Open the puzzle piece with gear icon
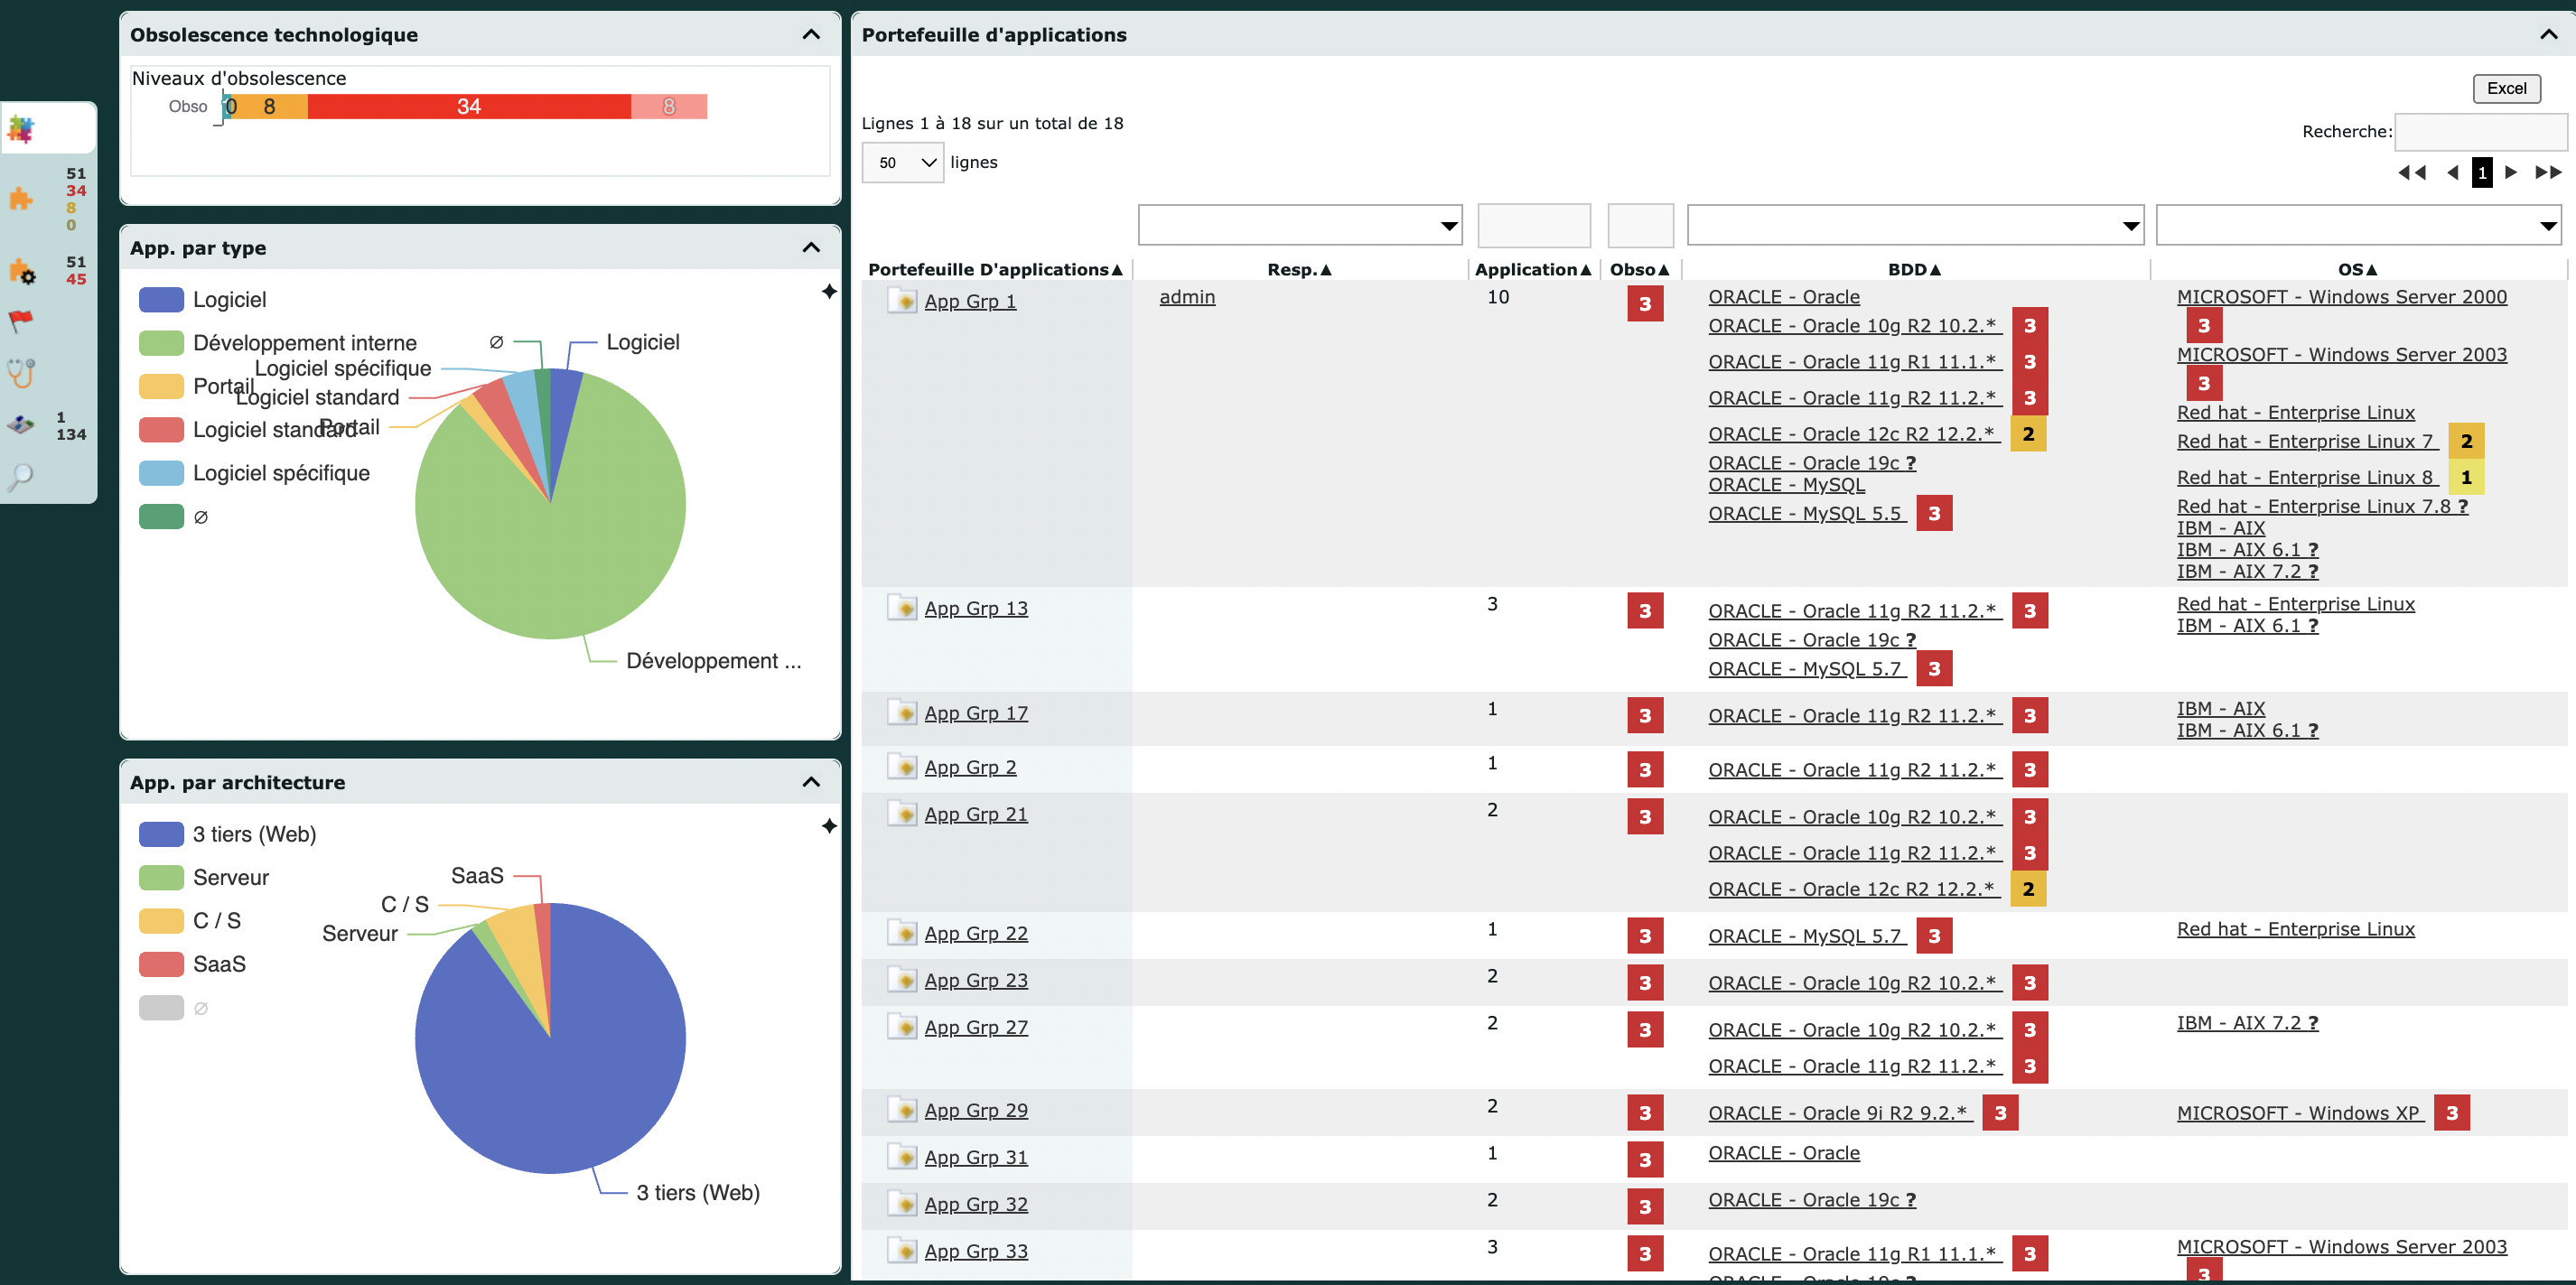Viewport: 2576px width, 1285px height. tap(22, 270)
